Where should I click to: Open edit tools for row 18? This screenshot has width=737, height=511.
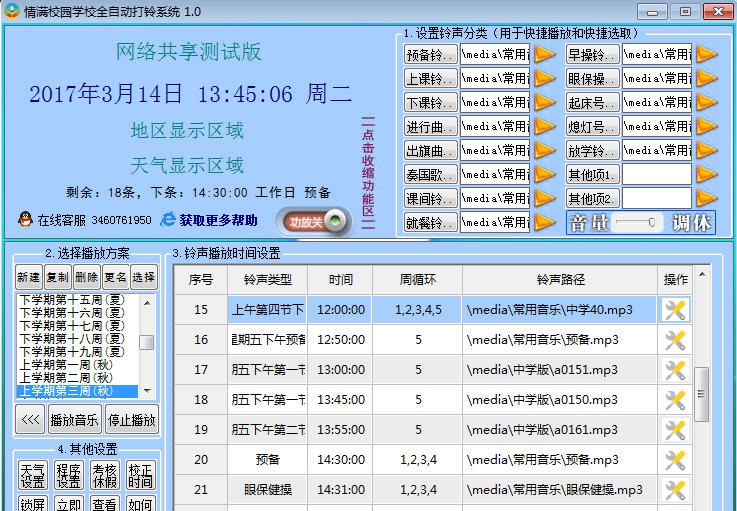(x=675, y=400)
